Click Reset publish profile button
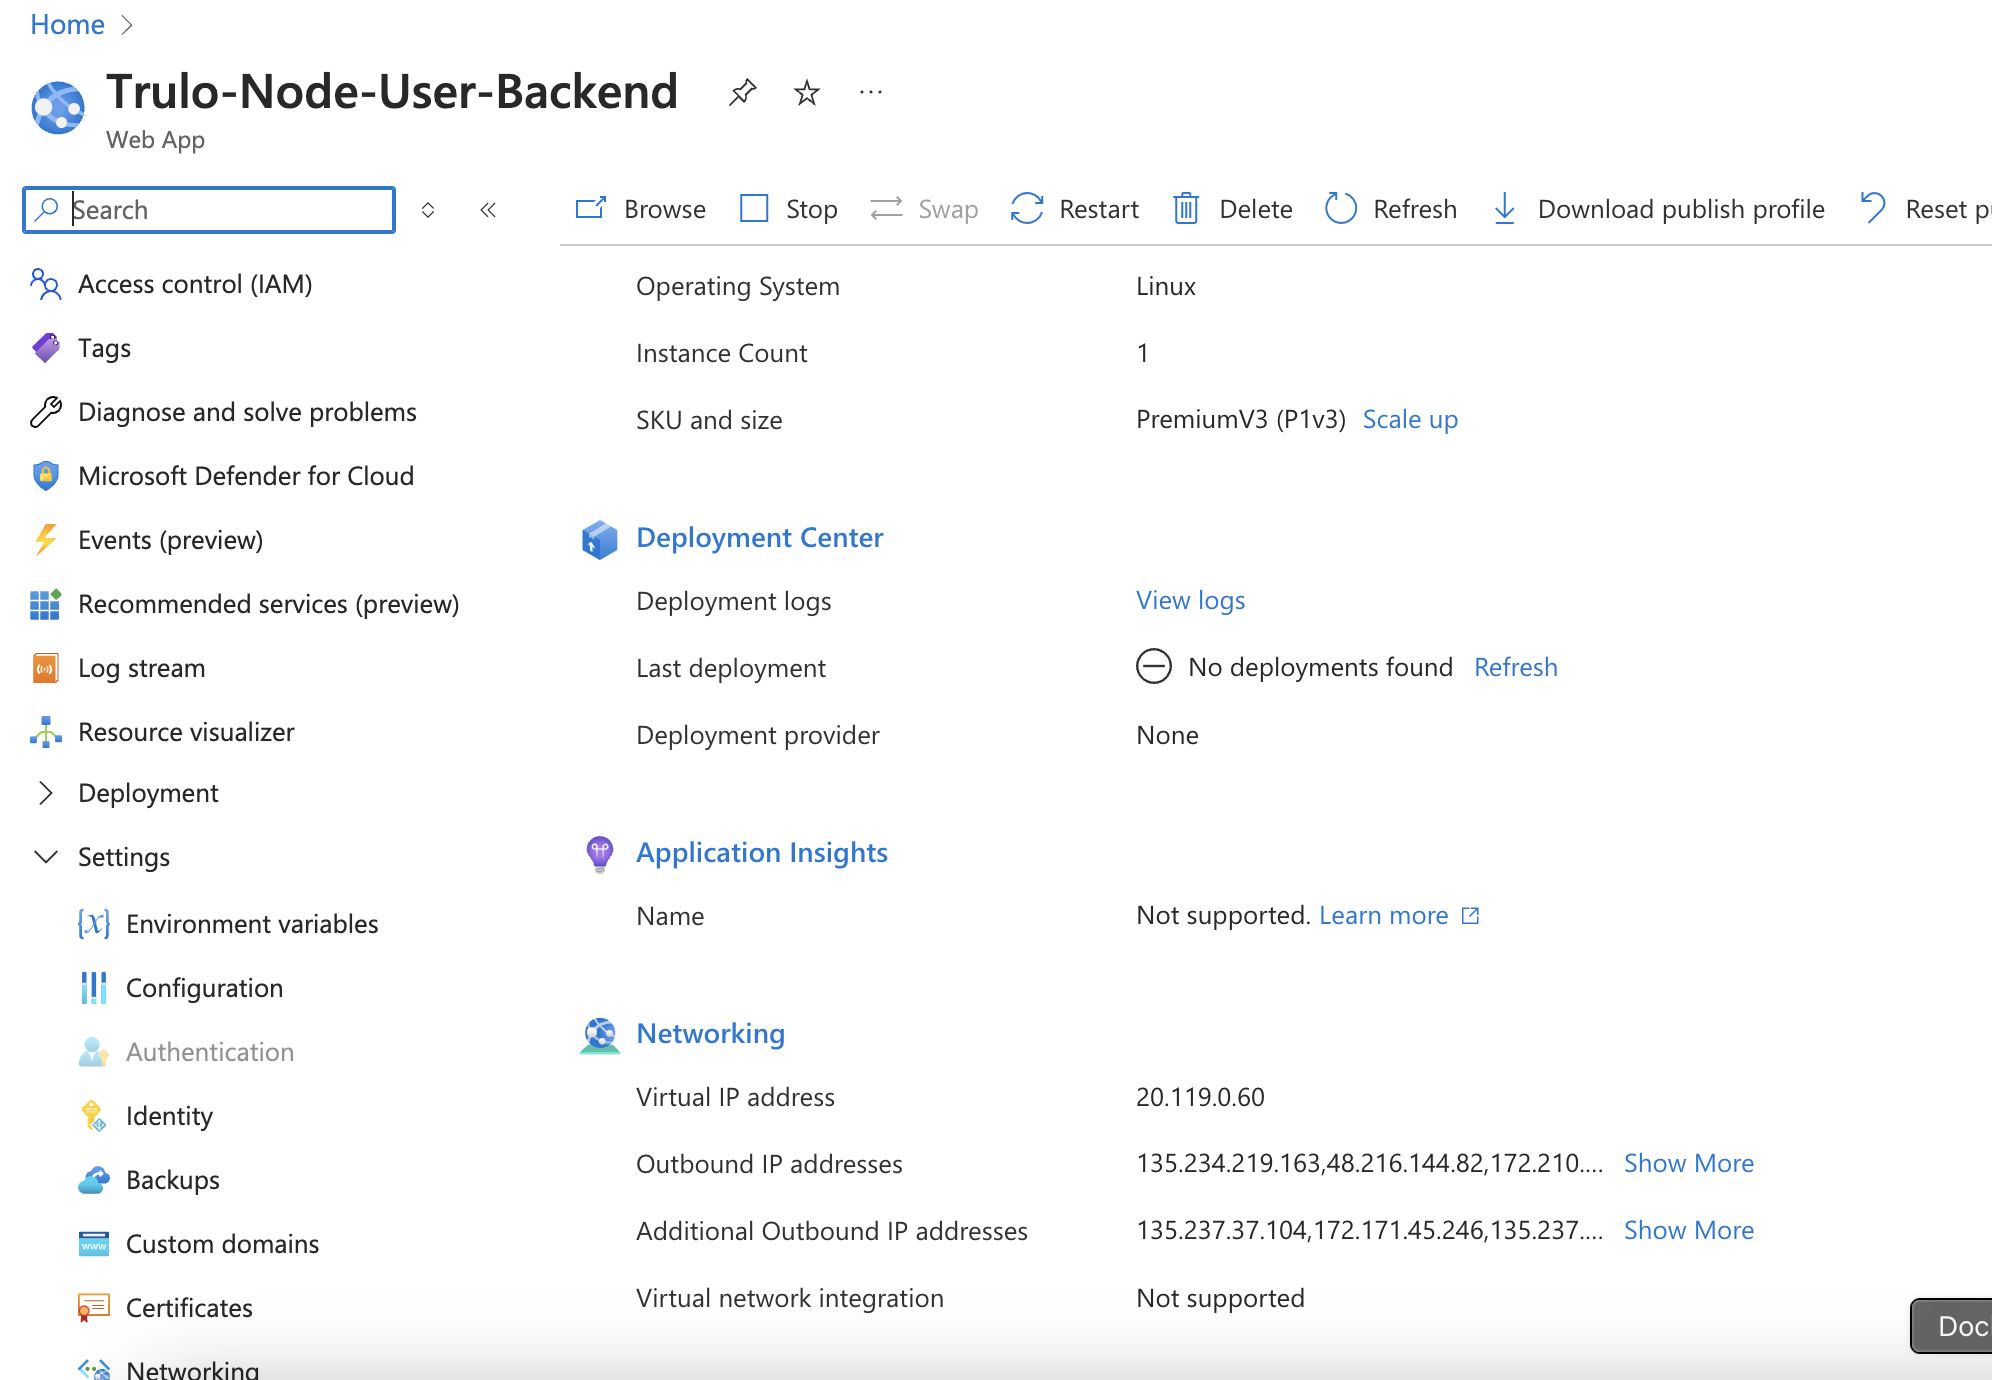The width and height of the screenshot is (1992, 1380). point(1925,209)
